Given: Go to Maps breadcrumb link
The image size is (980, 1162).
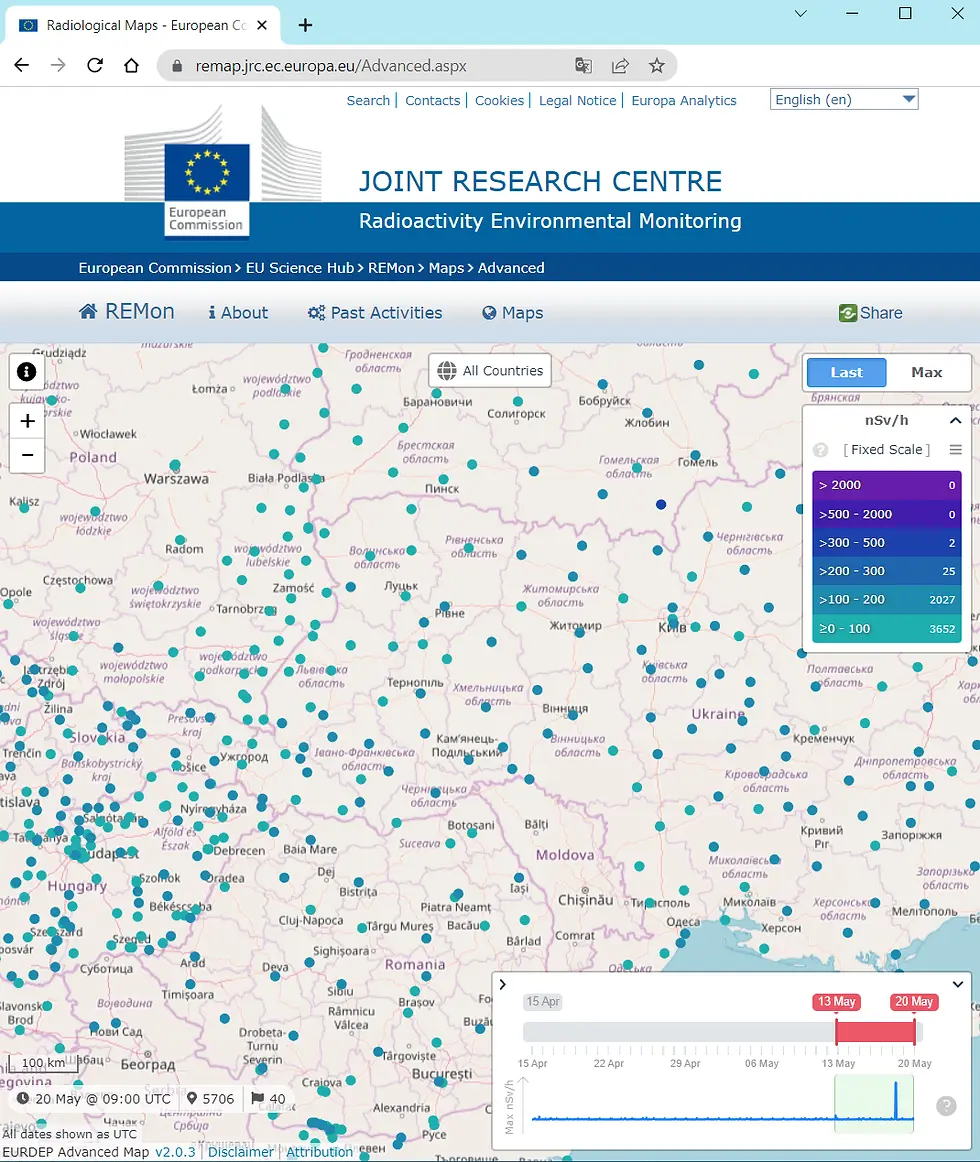Looking at the screenshot, I should coord(446,268).
